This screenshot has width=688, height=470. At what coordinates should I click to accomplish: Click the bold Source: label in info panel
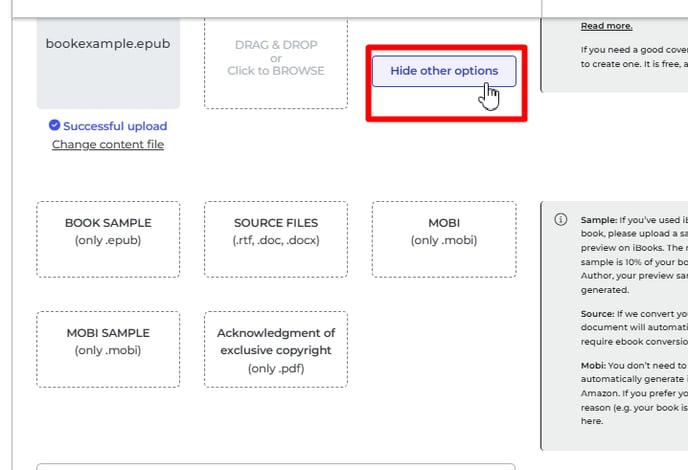(x=598, y=314)
